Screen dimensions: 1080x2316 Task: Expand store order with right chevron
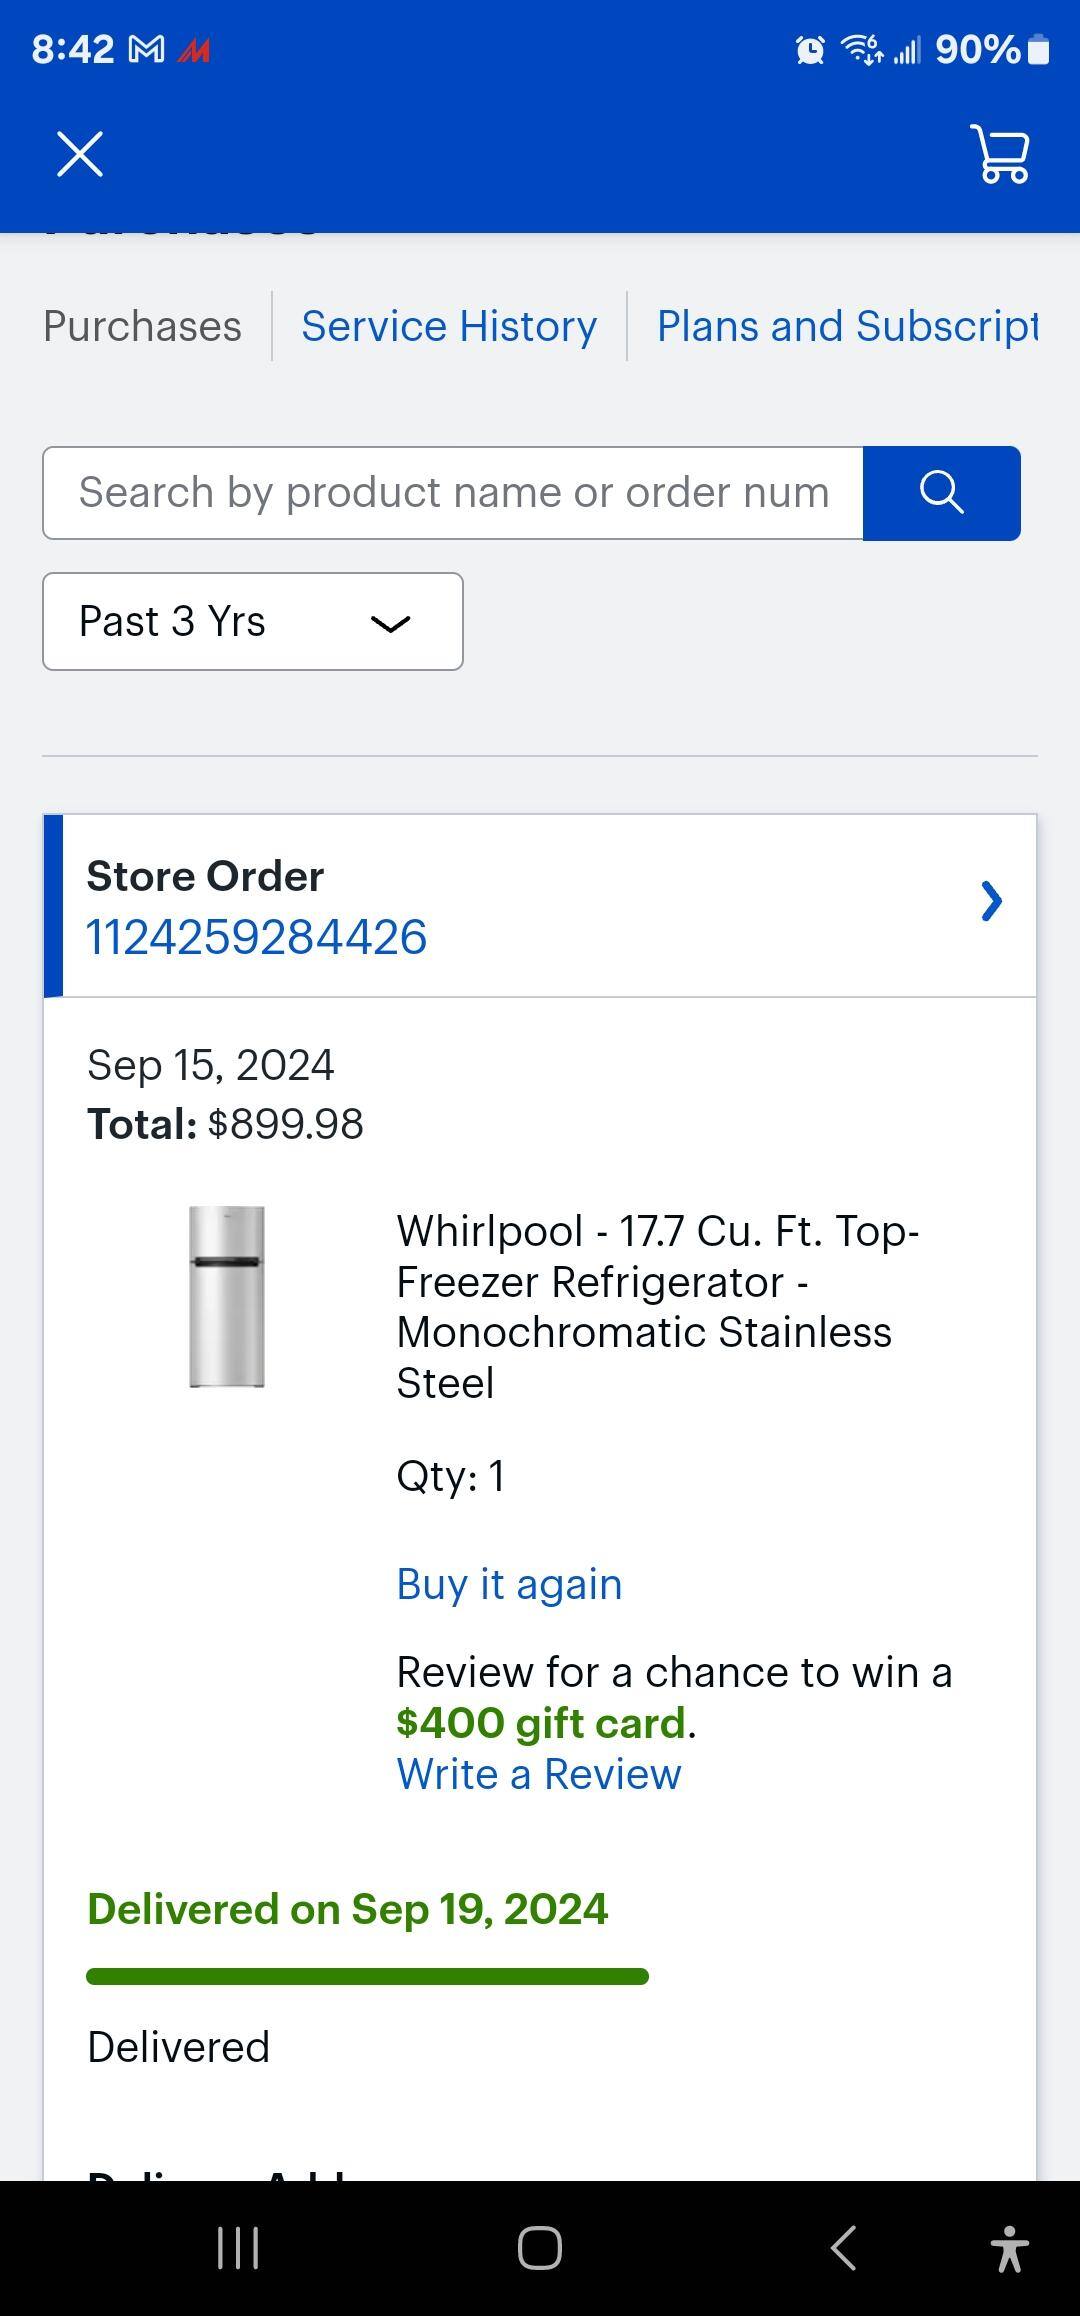pyautogui.click(x=991, y=901)
